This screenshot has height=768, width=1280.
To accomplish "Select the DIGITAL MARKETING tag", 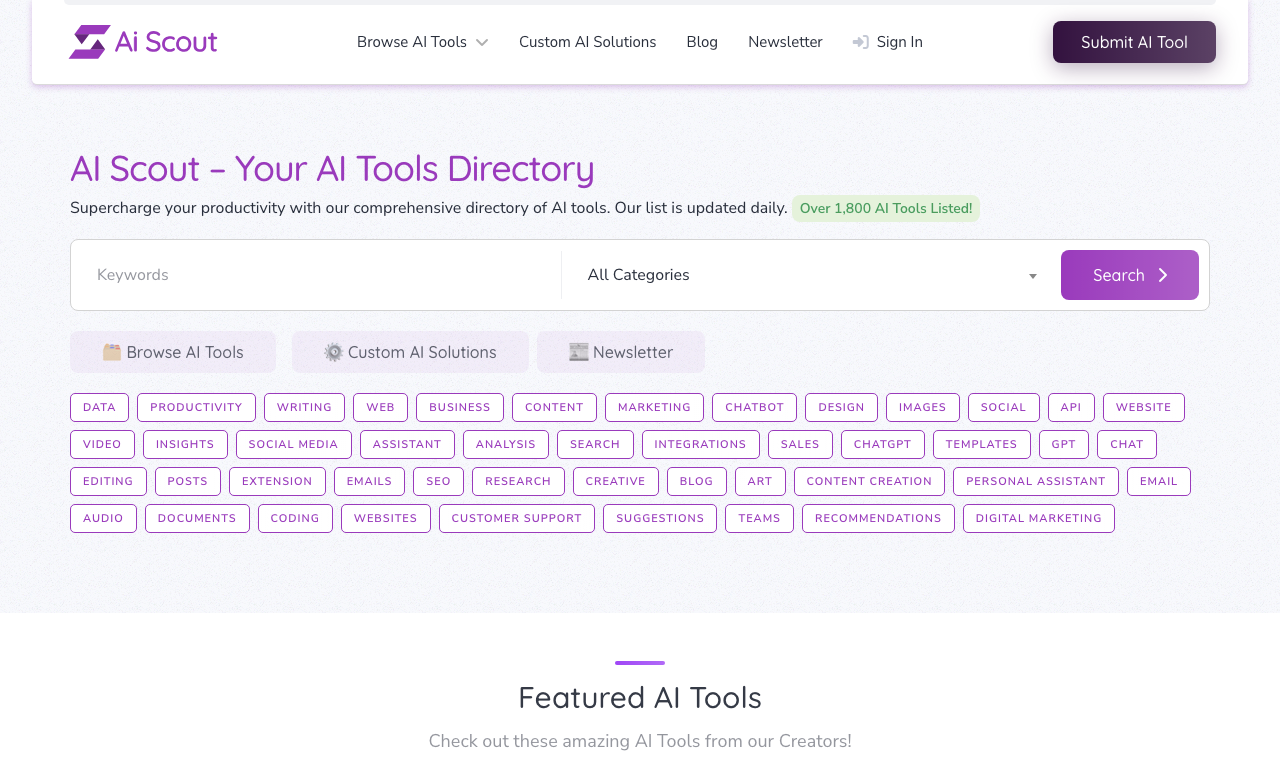I will 1038,518.
